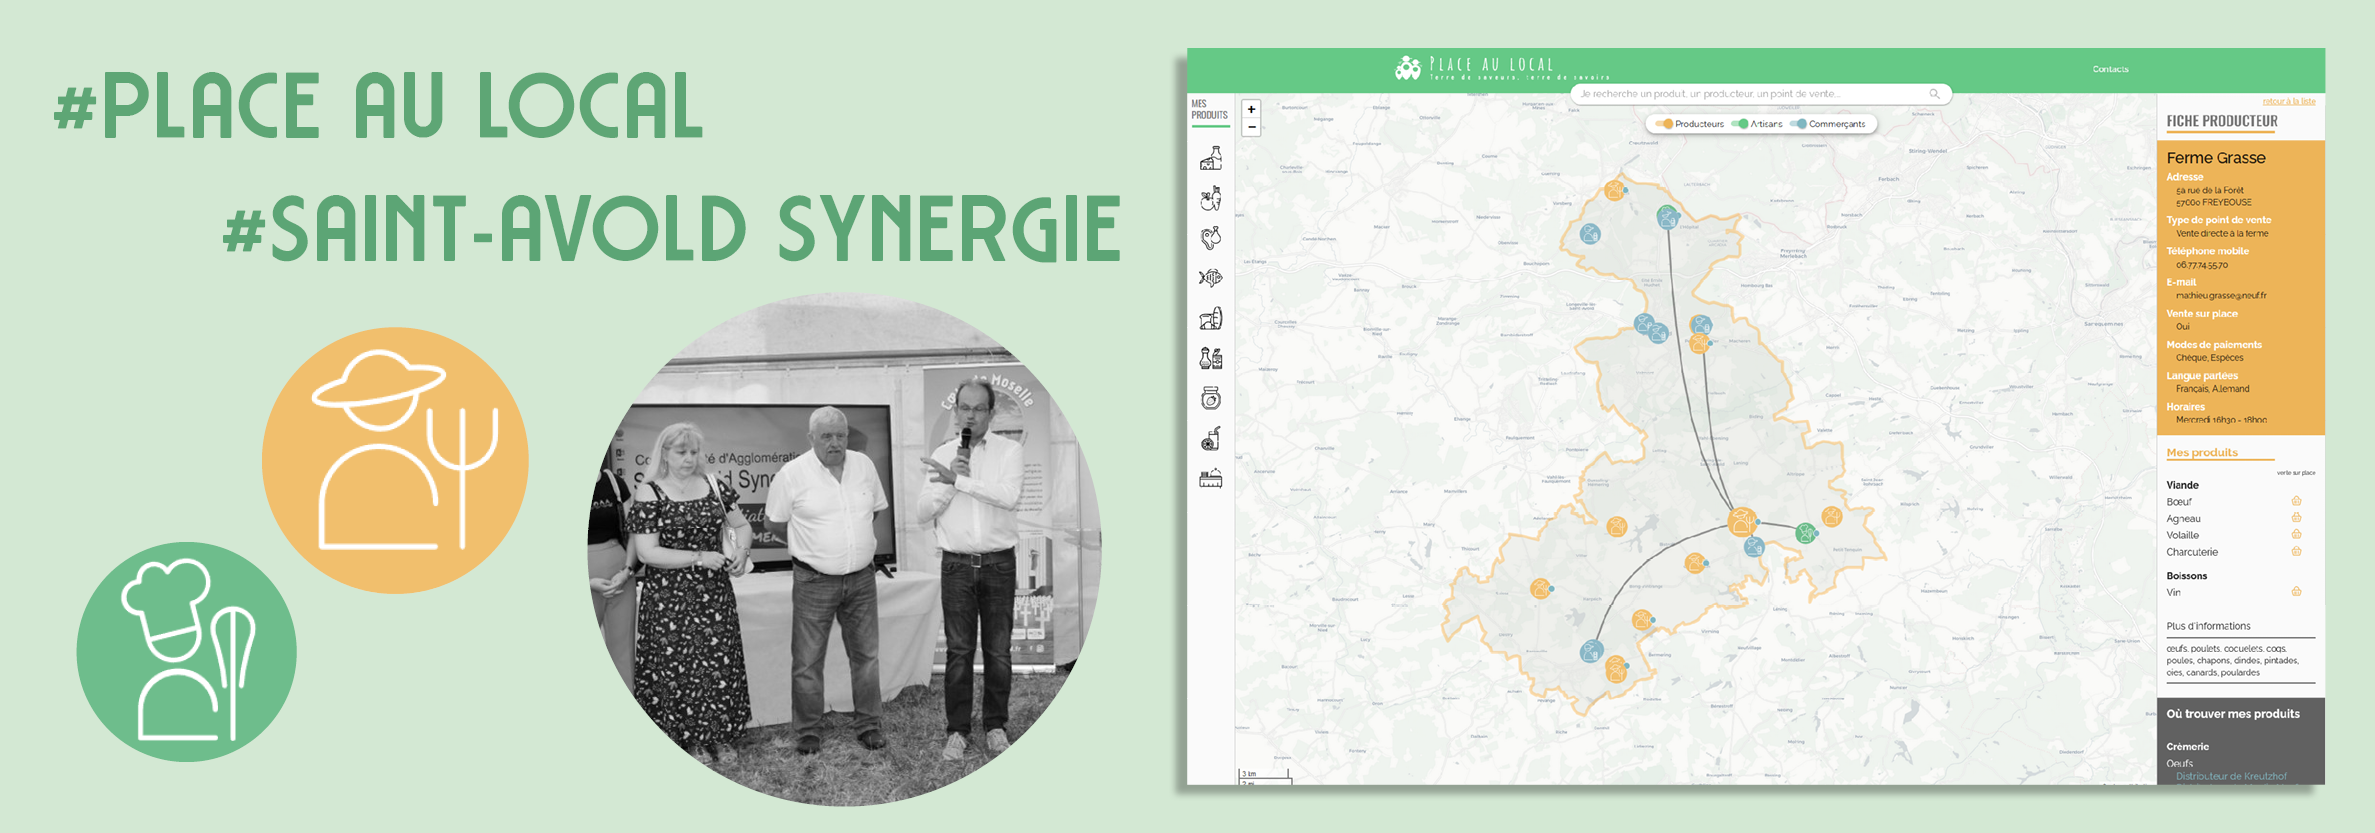Click the 'Où trouver mes produits' section header

[2233, 714]
